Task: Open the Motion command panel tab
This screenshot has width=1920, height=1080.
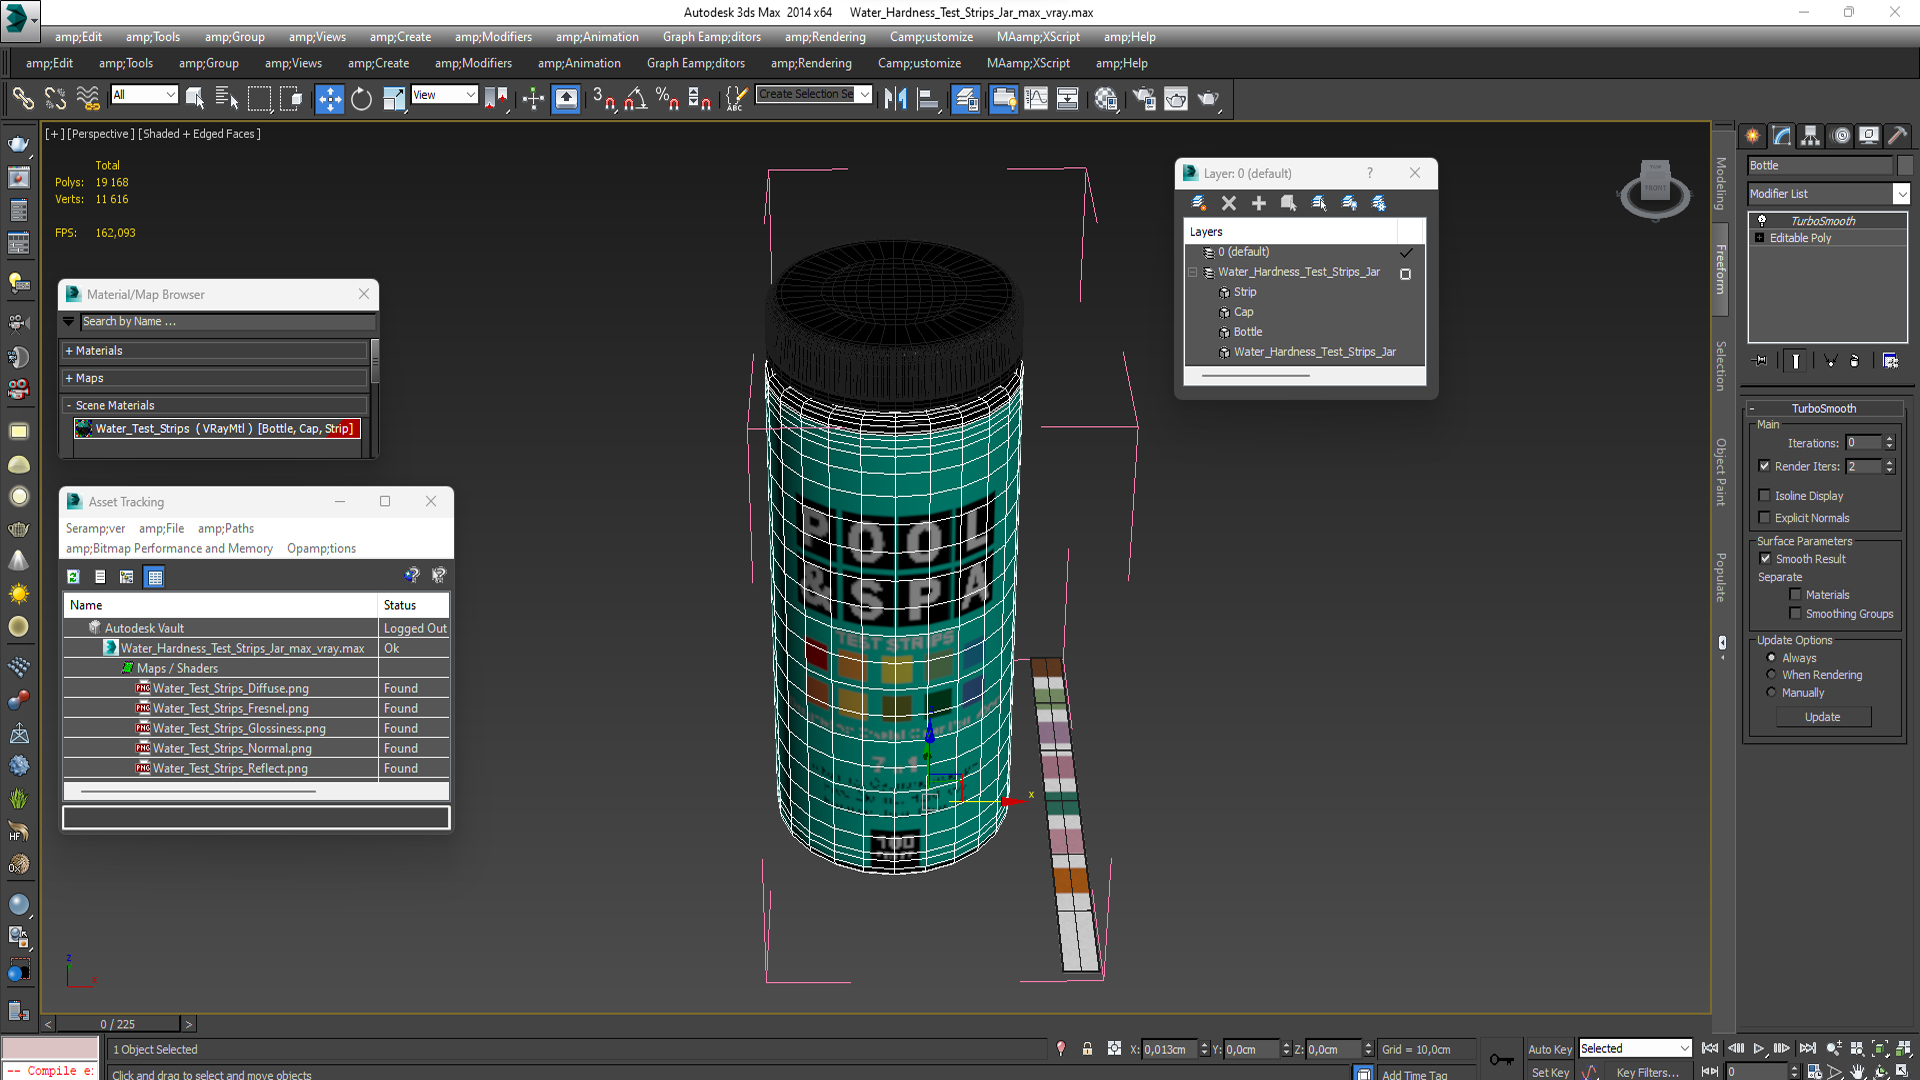Action: pos(1840,136)
